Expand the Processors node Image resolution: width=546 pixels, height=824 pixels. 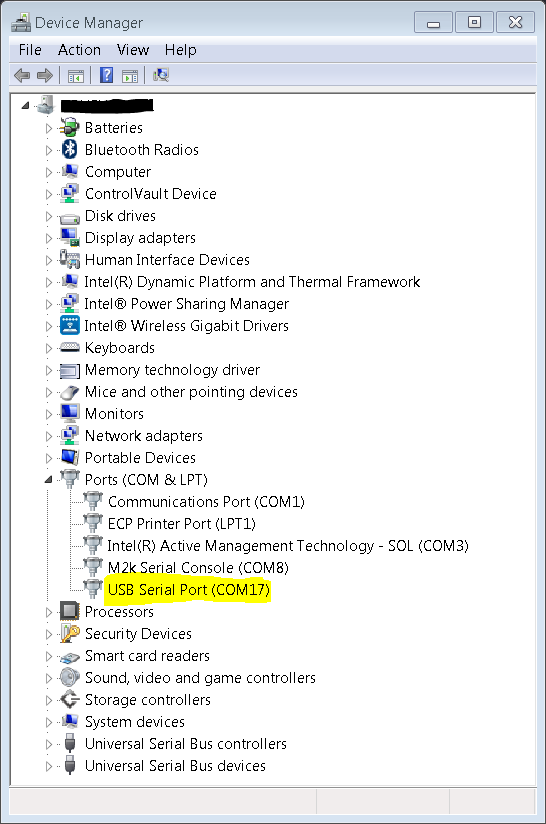(48, 612)
